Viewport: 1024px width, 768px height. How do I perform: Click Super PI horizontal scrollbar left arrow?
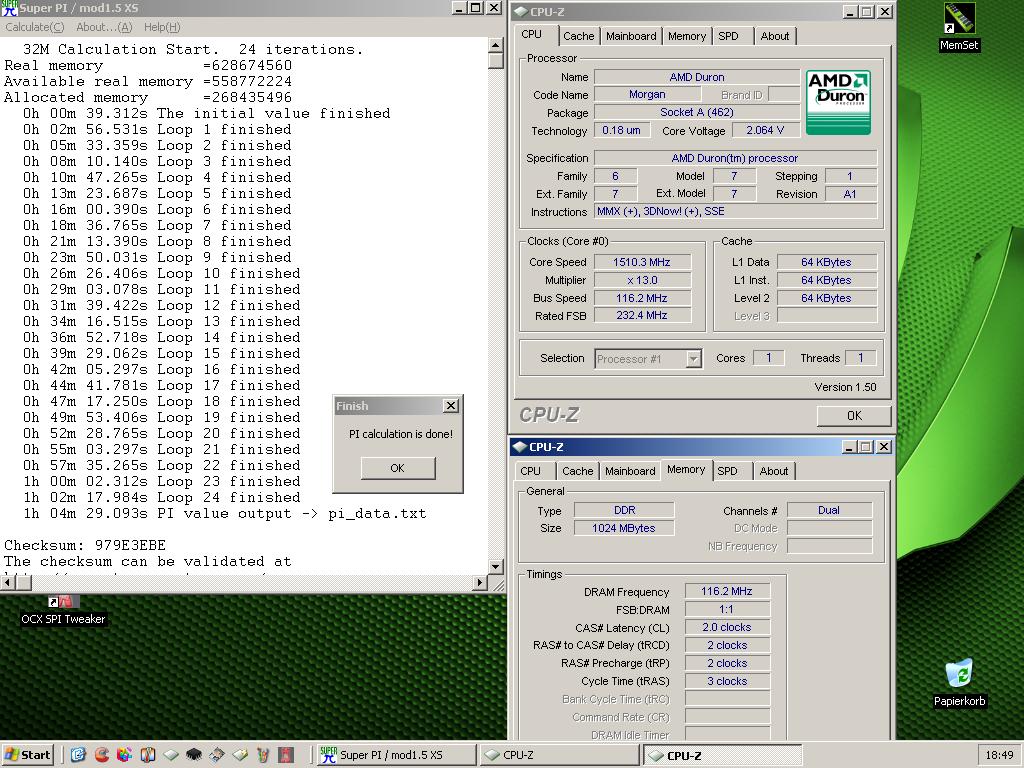coord(8,582)
